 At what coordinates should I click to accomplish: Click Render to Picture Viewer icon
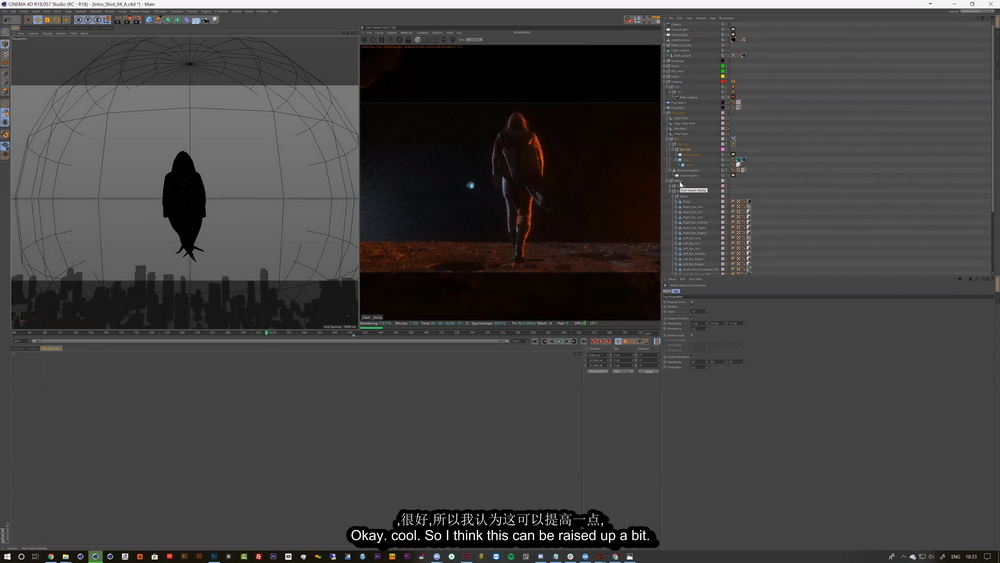click(x=128, y=19)
